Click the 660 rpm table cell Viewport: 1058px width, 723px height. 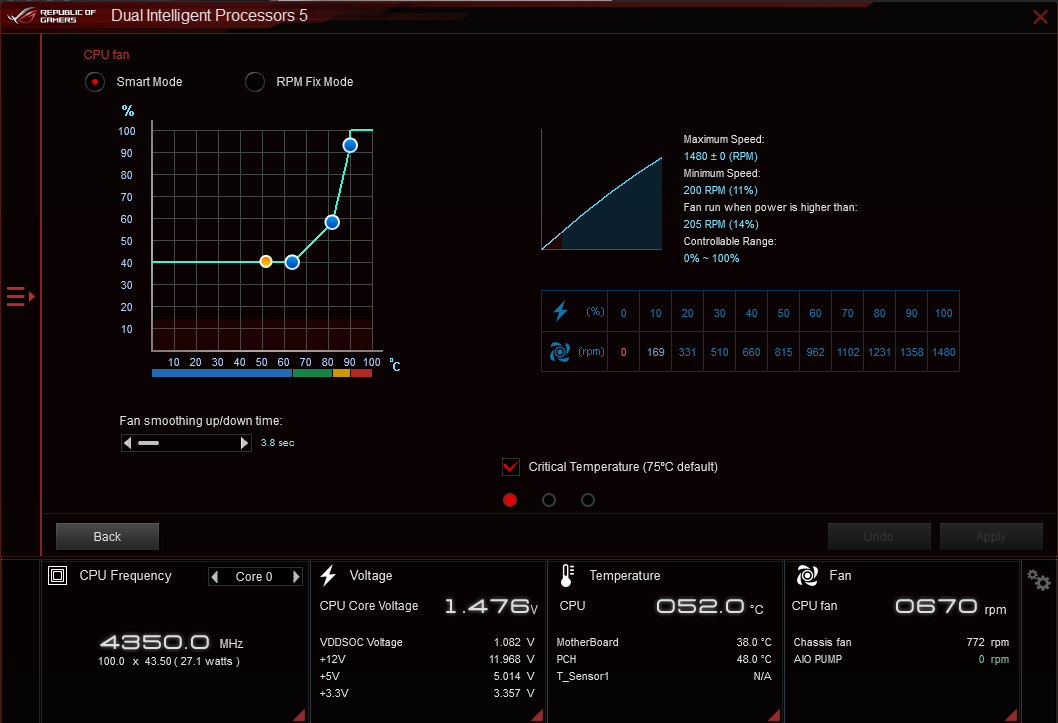[x=751, y=352]
